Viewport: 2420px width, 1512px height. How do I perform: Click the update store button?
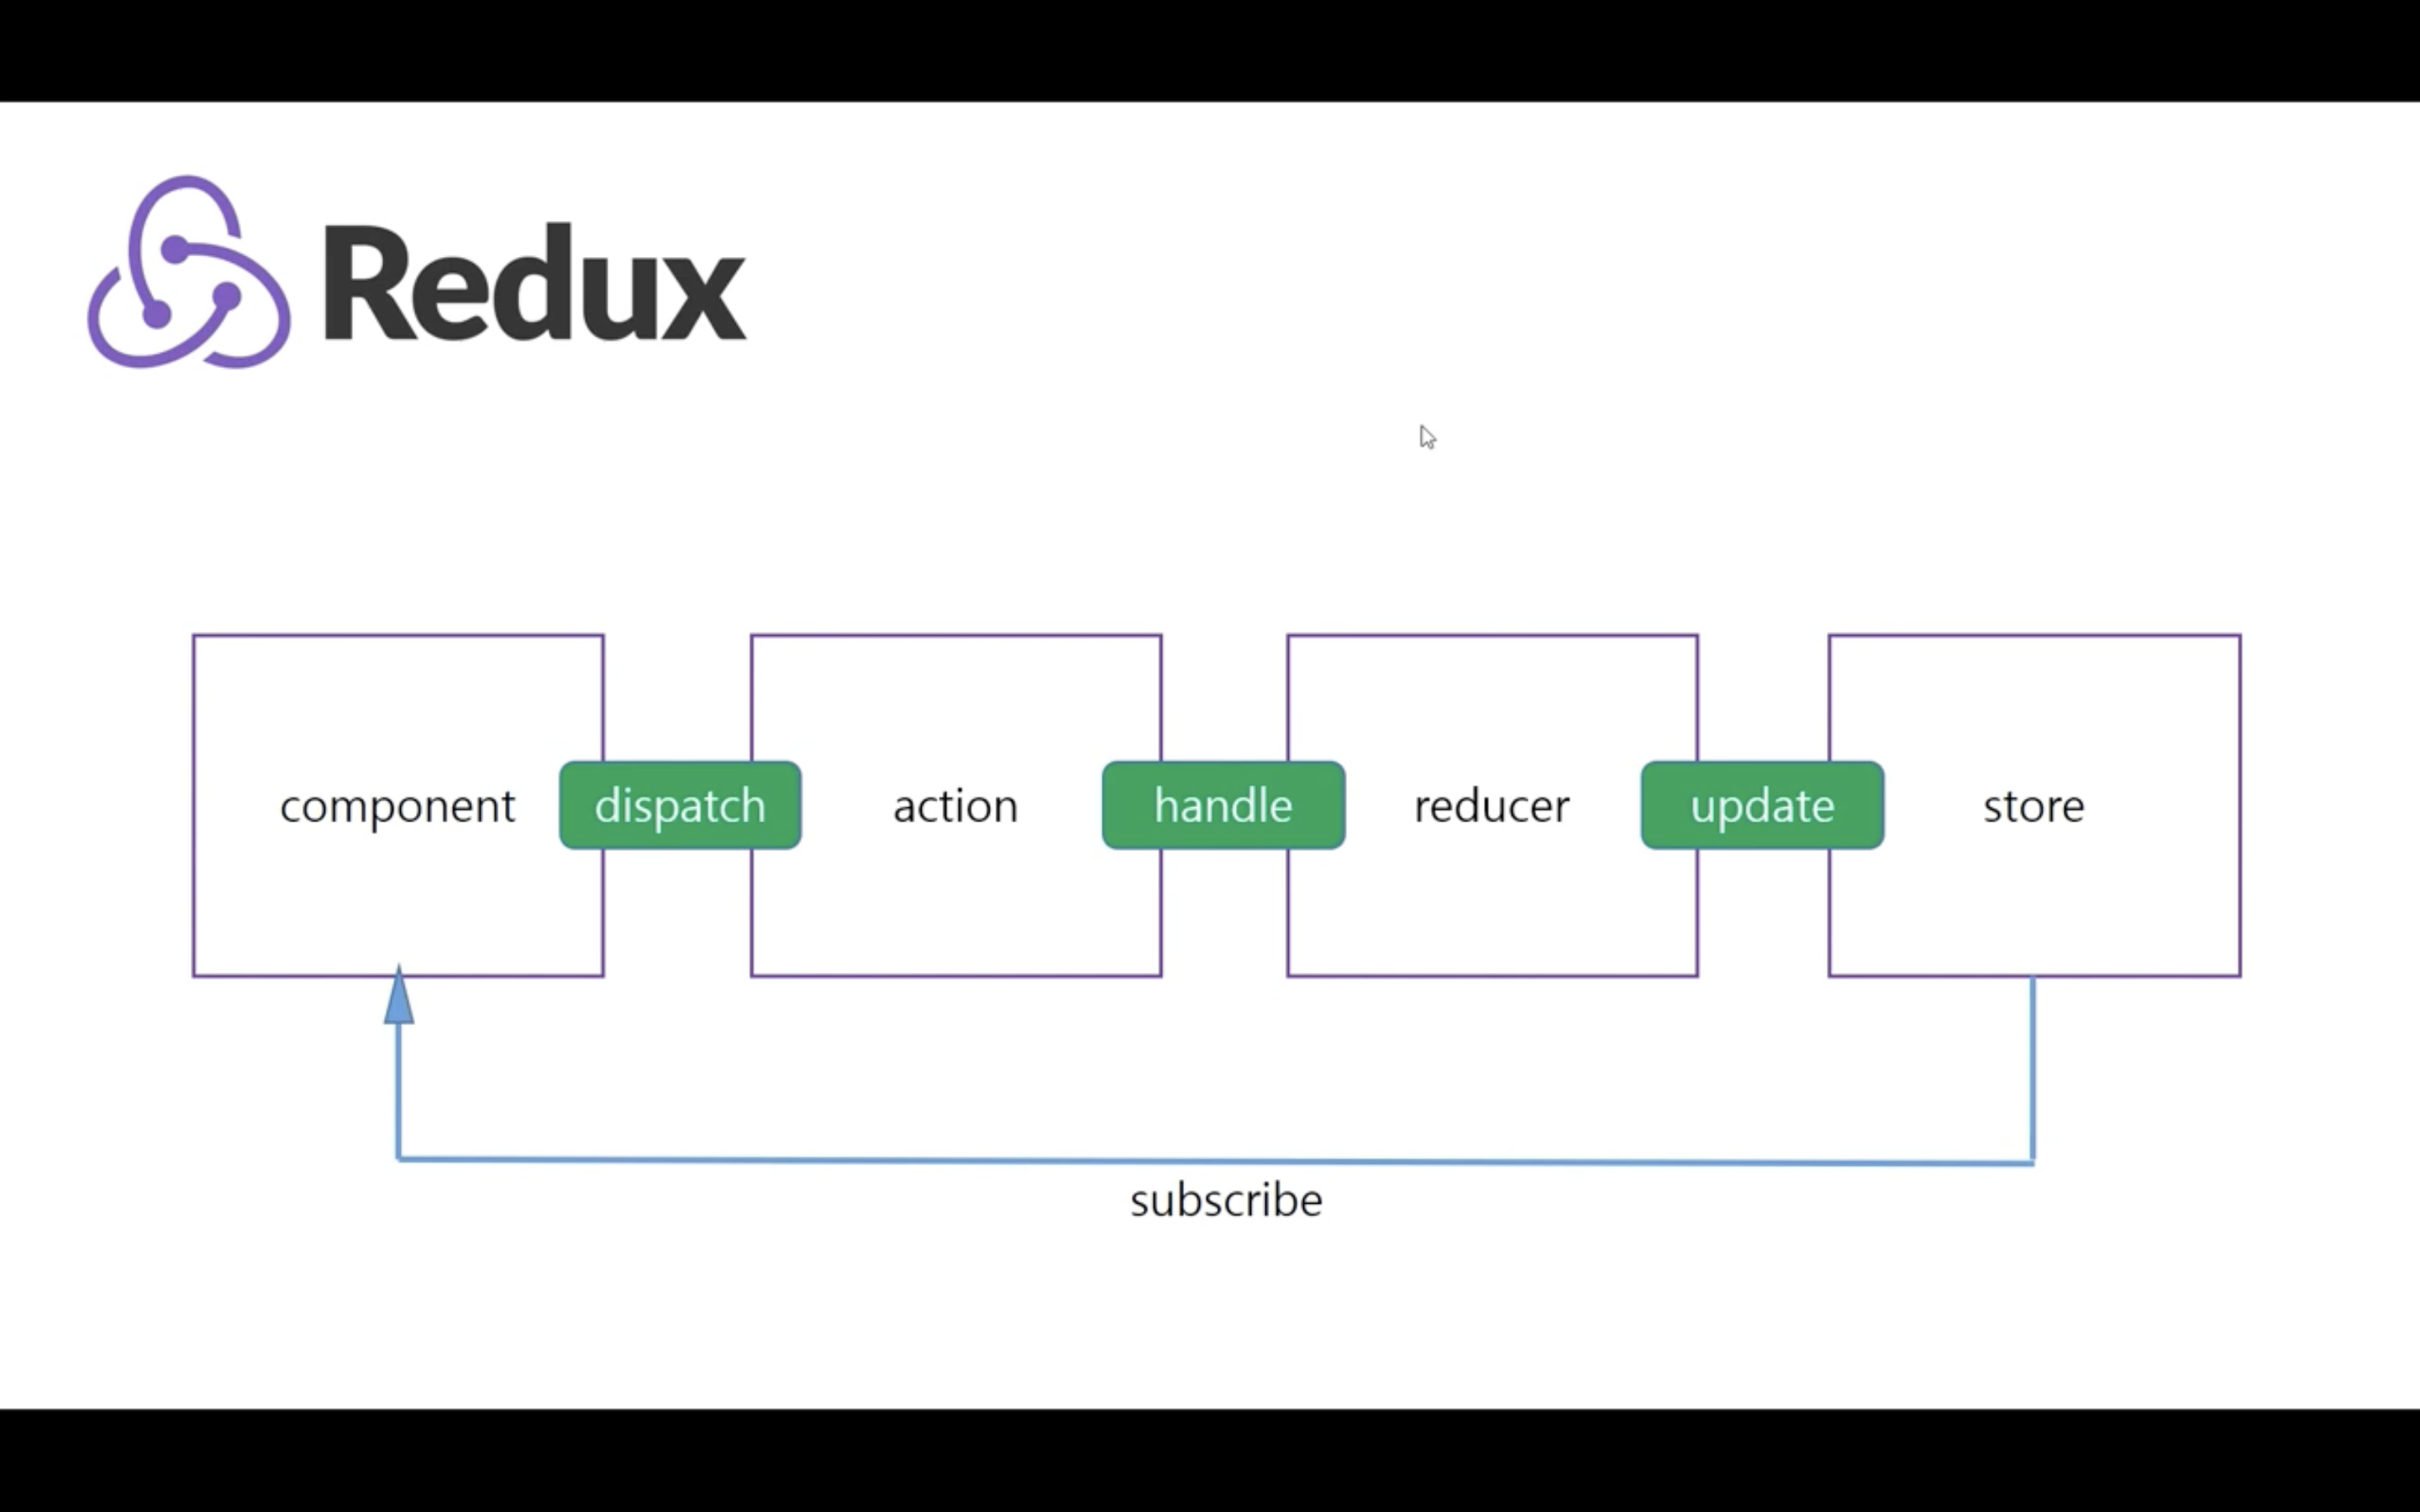click(1761, 805)
